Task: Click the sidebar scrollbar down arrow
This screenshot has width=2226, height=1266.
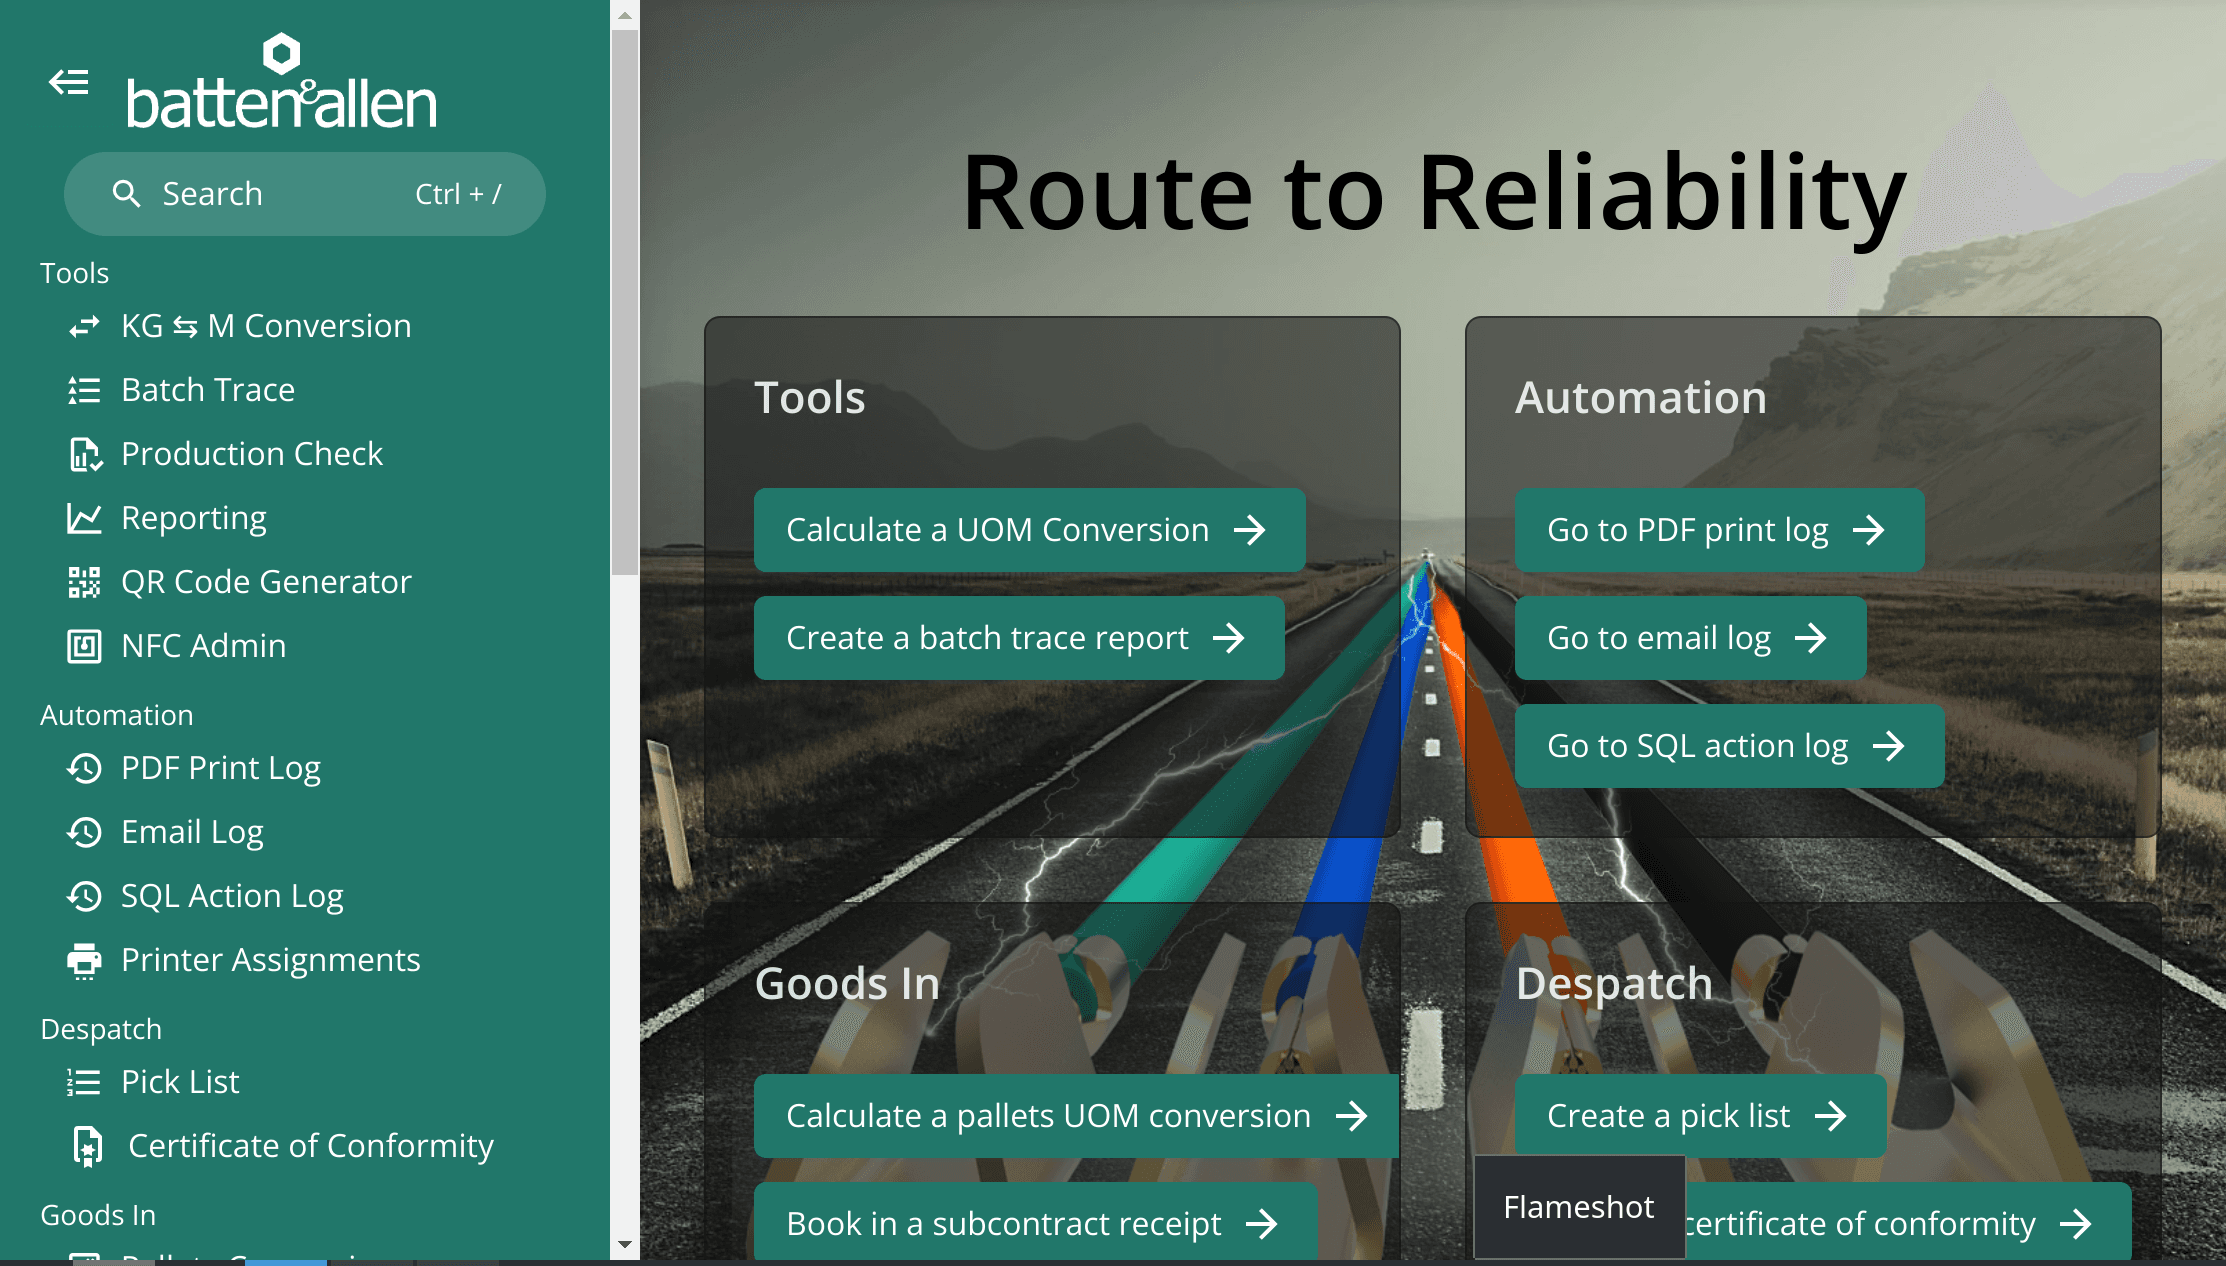Action: [625, 1245]
